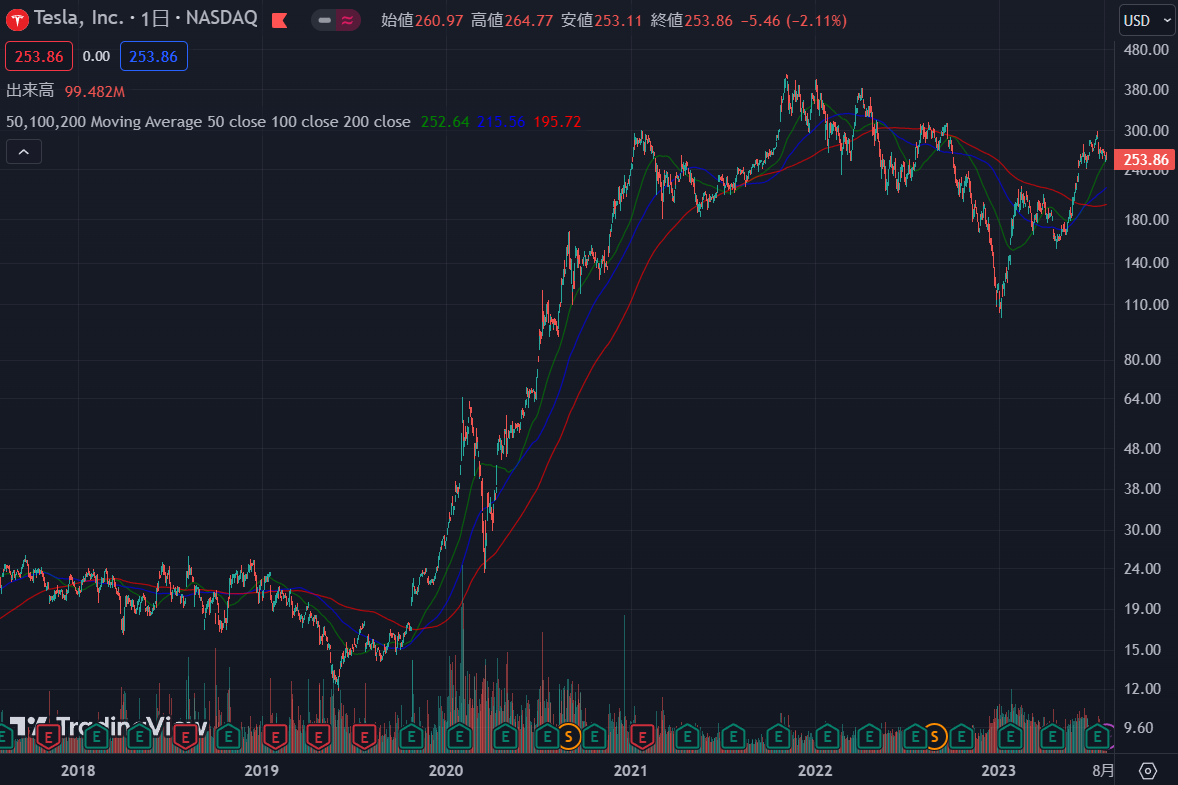Collapse the indicator legend with the chevron
This screenshot has height=785, width=1178.
(24, 152)
